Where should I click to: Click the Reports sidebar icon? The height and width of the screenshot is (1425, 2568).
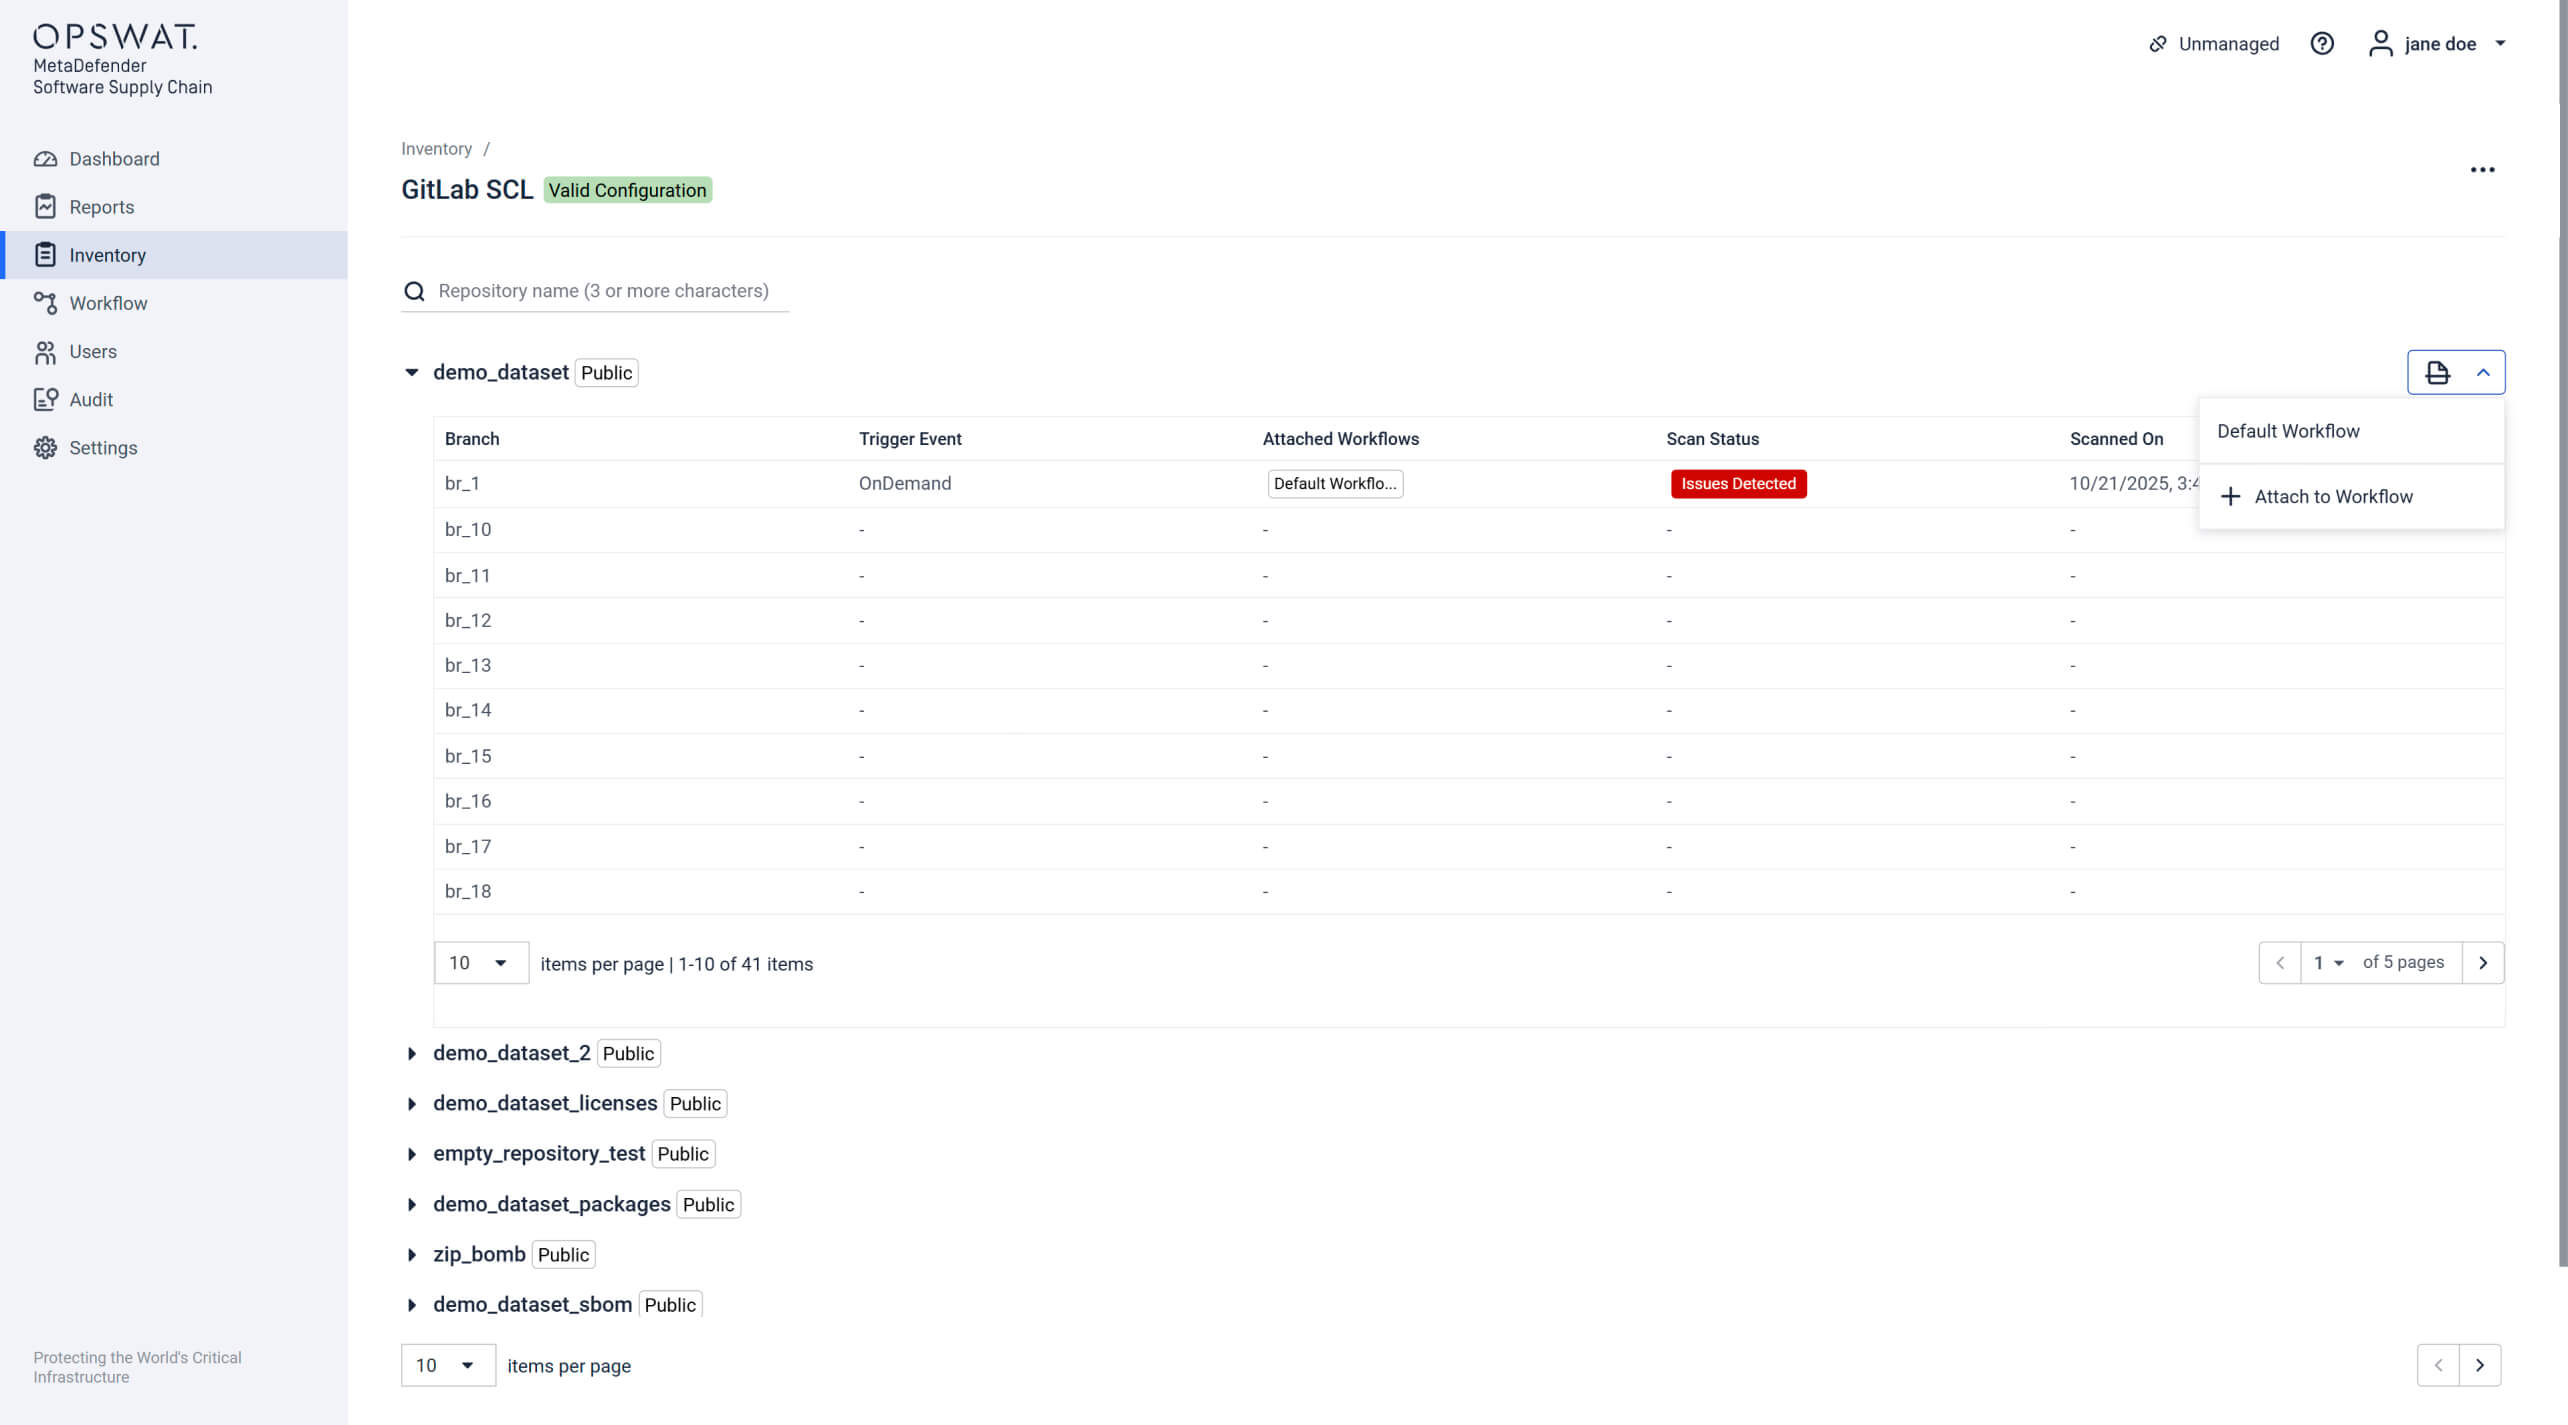pos(45,207)
